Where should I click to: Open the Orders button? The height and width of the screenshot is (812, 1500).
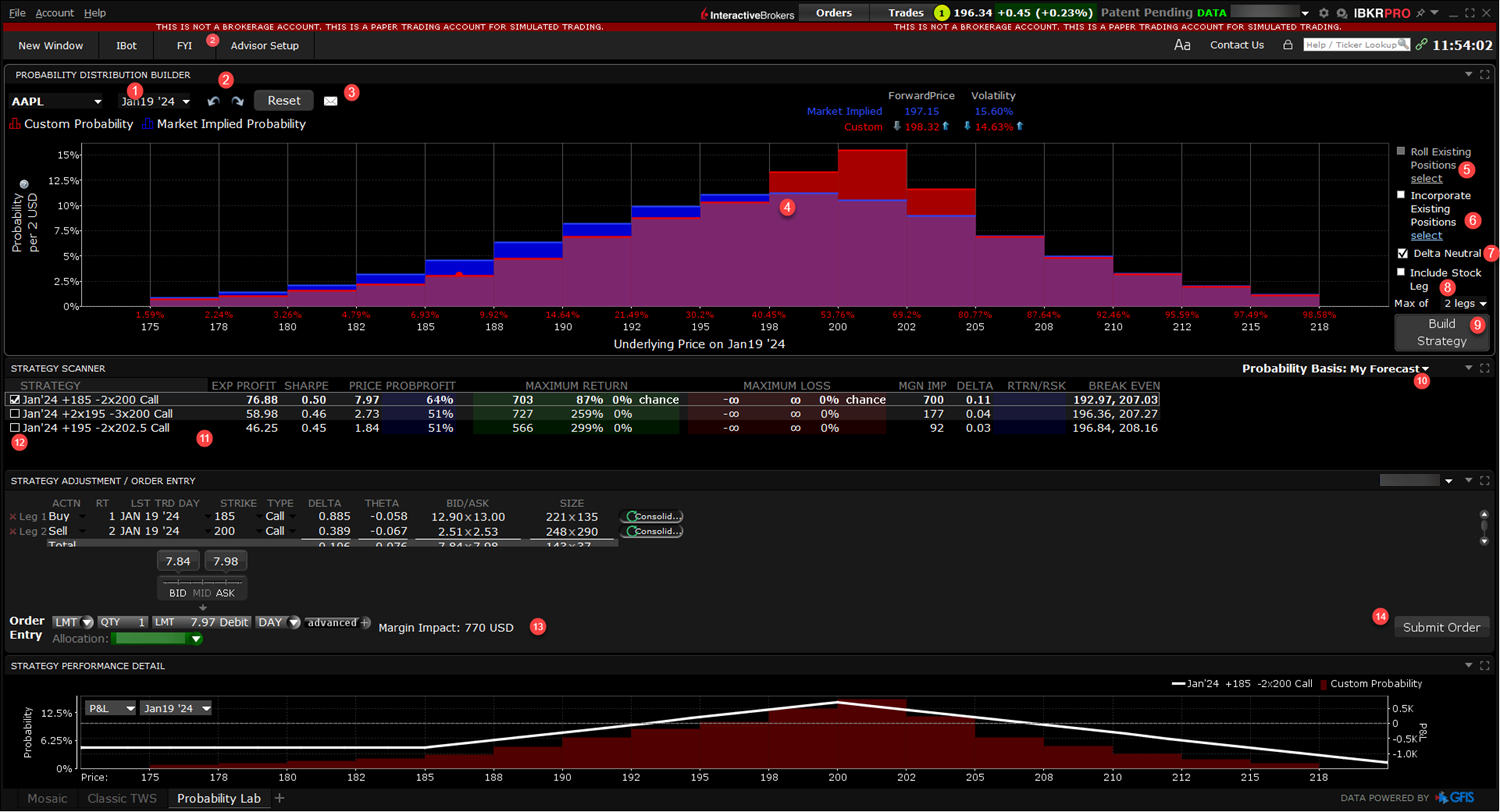(833, 12)
